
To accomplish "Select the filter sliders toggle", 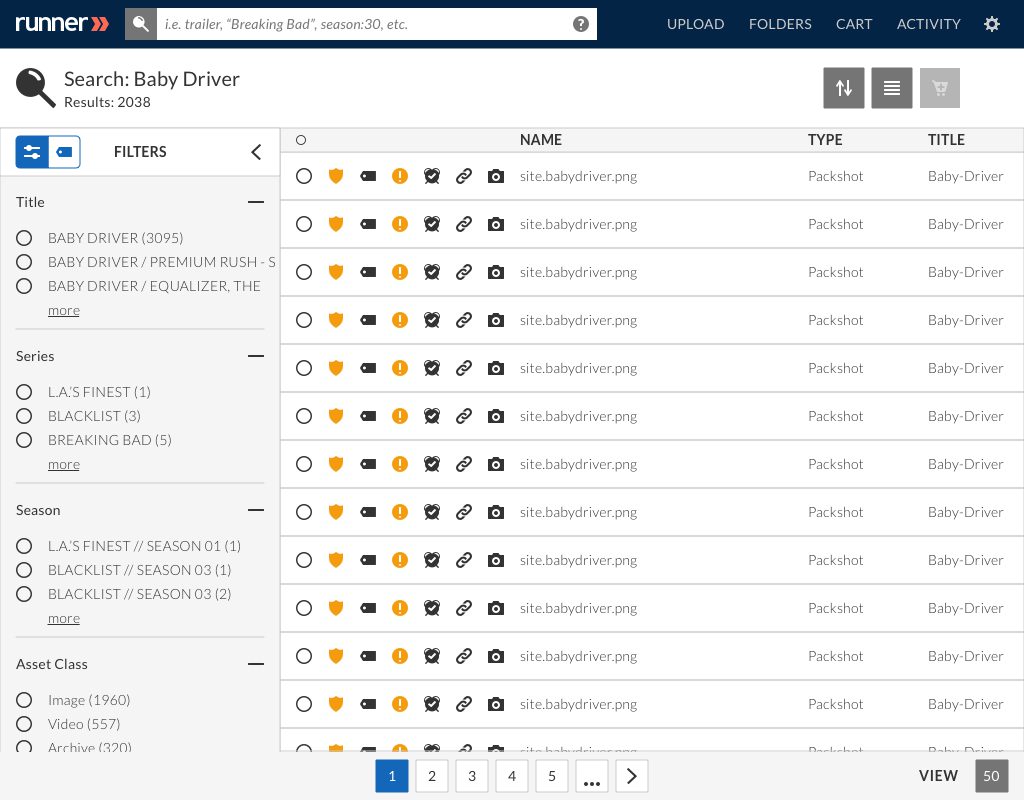I will click(32, 152).
